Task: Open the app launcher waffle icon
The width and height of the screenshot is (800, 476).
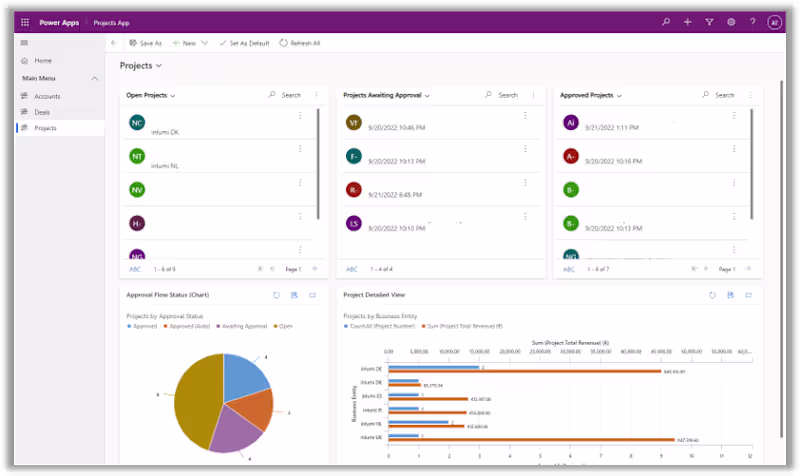Action: point(25,22)
